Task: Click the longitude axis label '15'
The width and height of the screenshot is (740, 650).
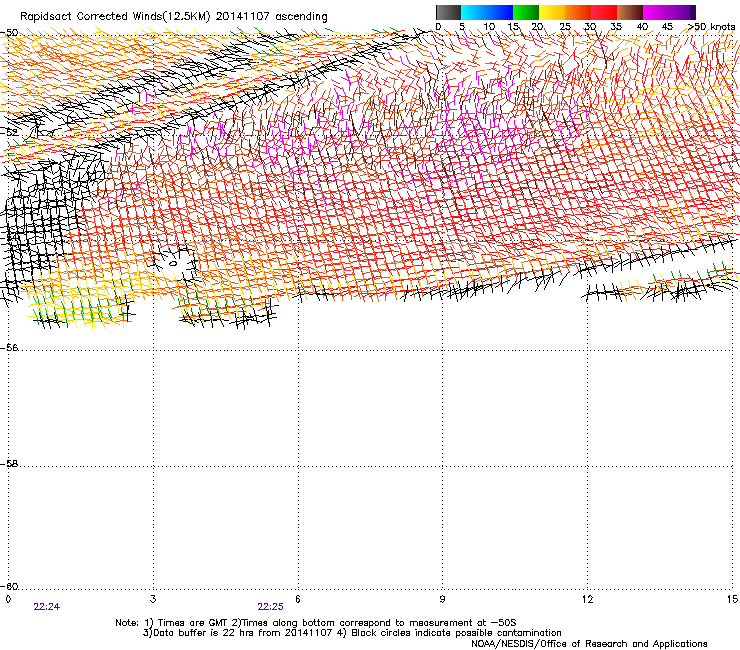Action: coord(732,599)
